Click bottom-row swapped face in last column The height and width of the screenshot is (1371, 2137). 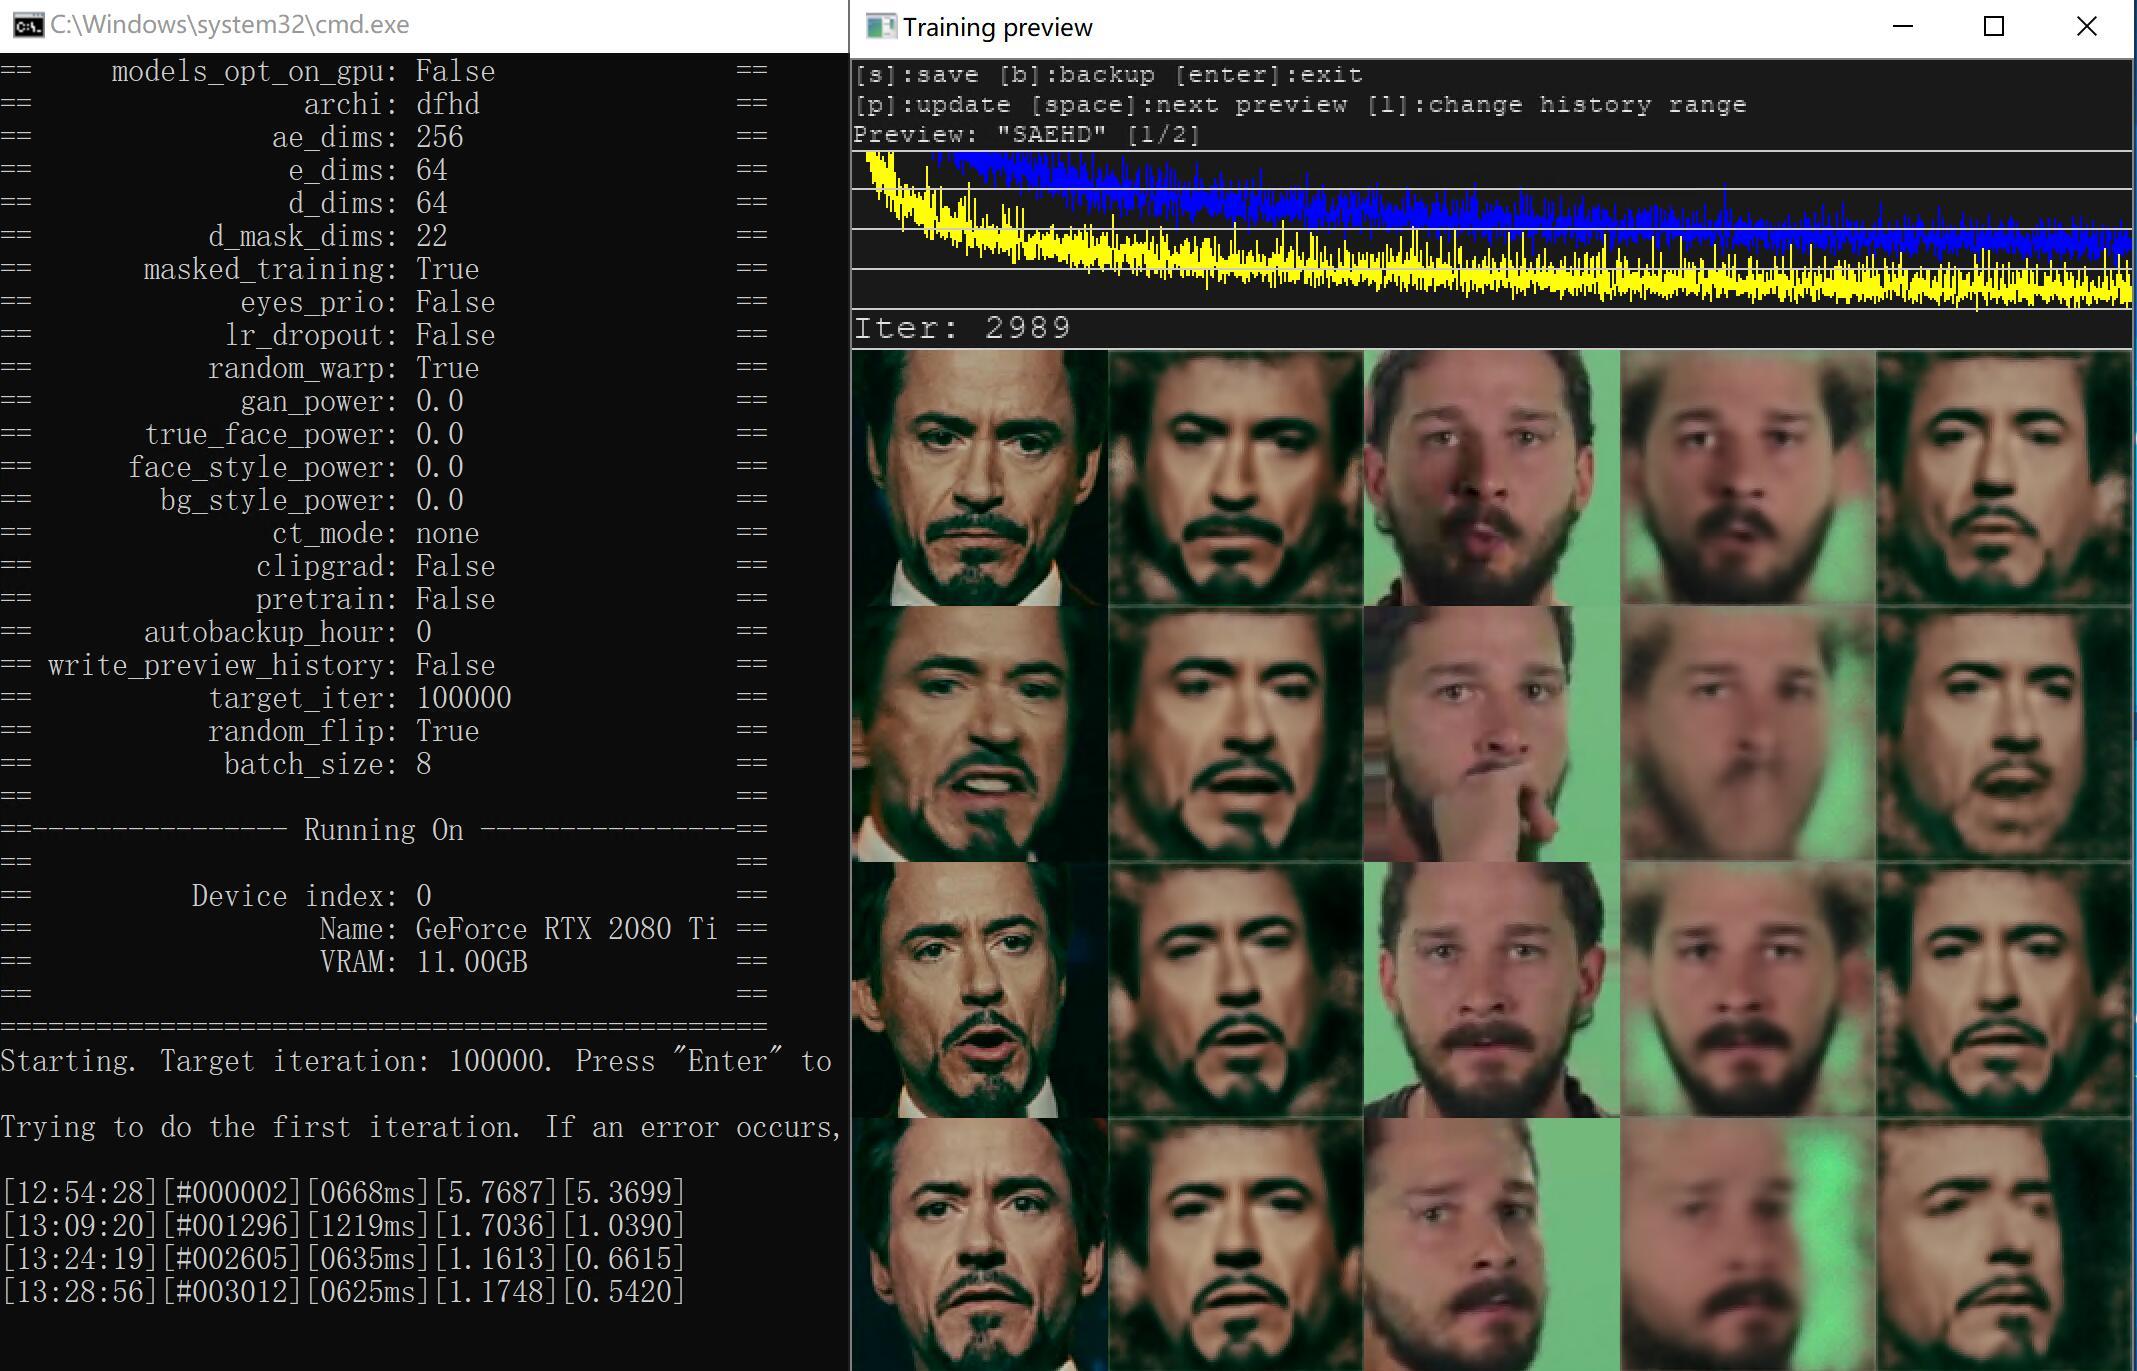pyautogui.click(x=2004, y=1244)
